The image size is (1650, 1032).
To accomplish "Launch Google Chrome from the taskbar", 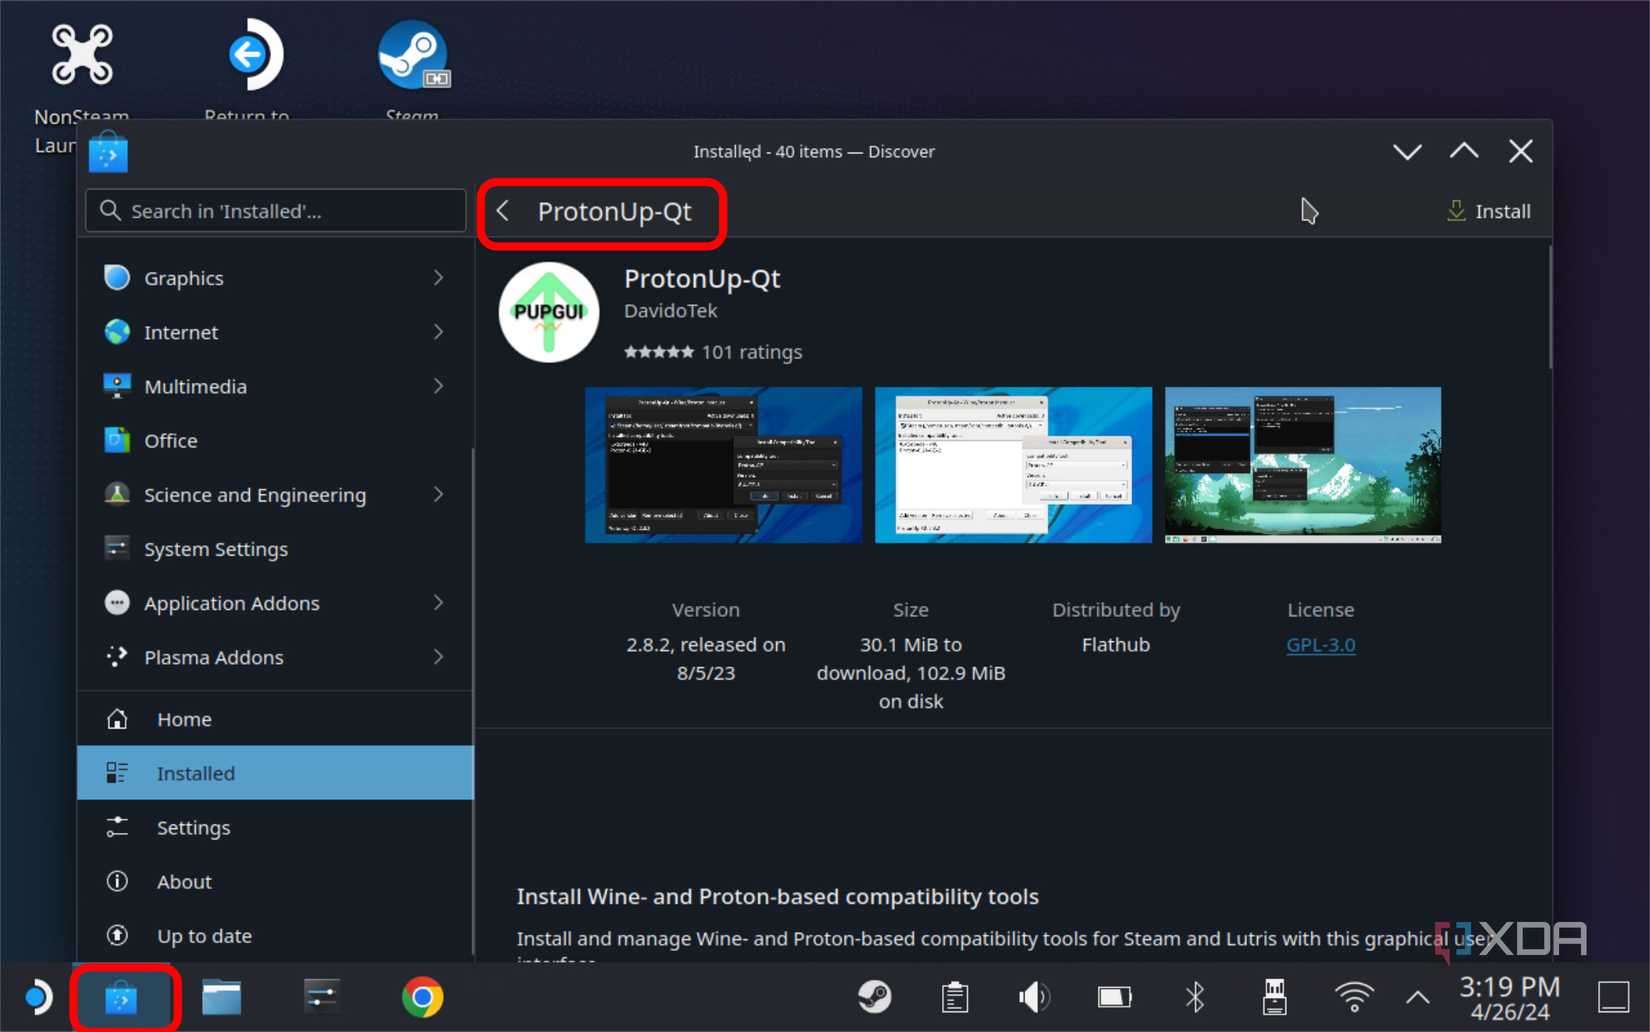I will [422, 997].
